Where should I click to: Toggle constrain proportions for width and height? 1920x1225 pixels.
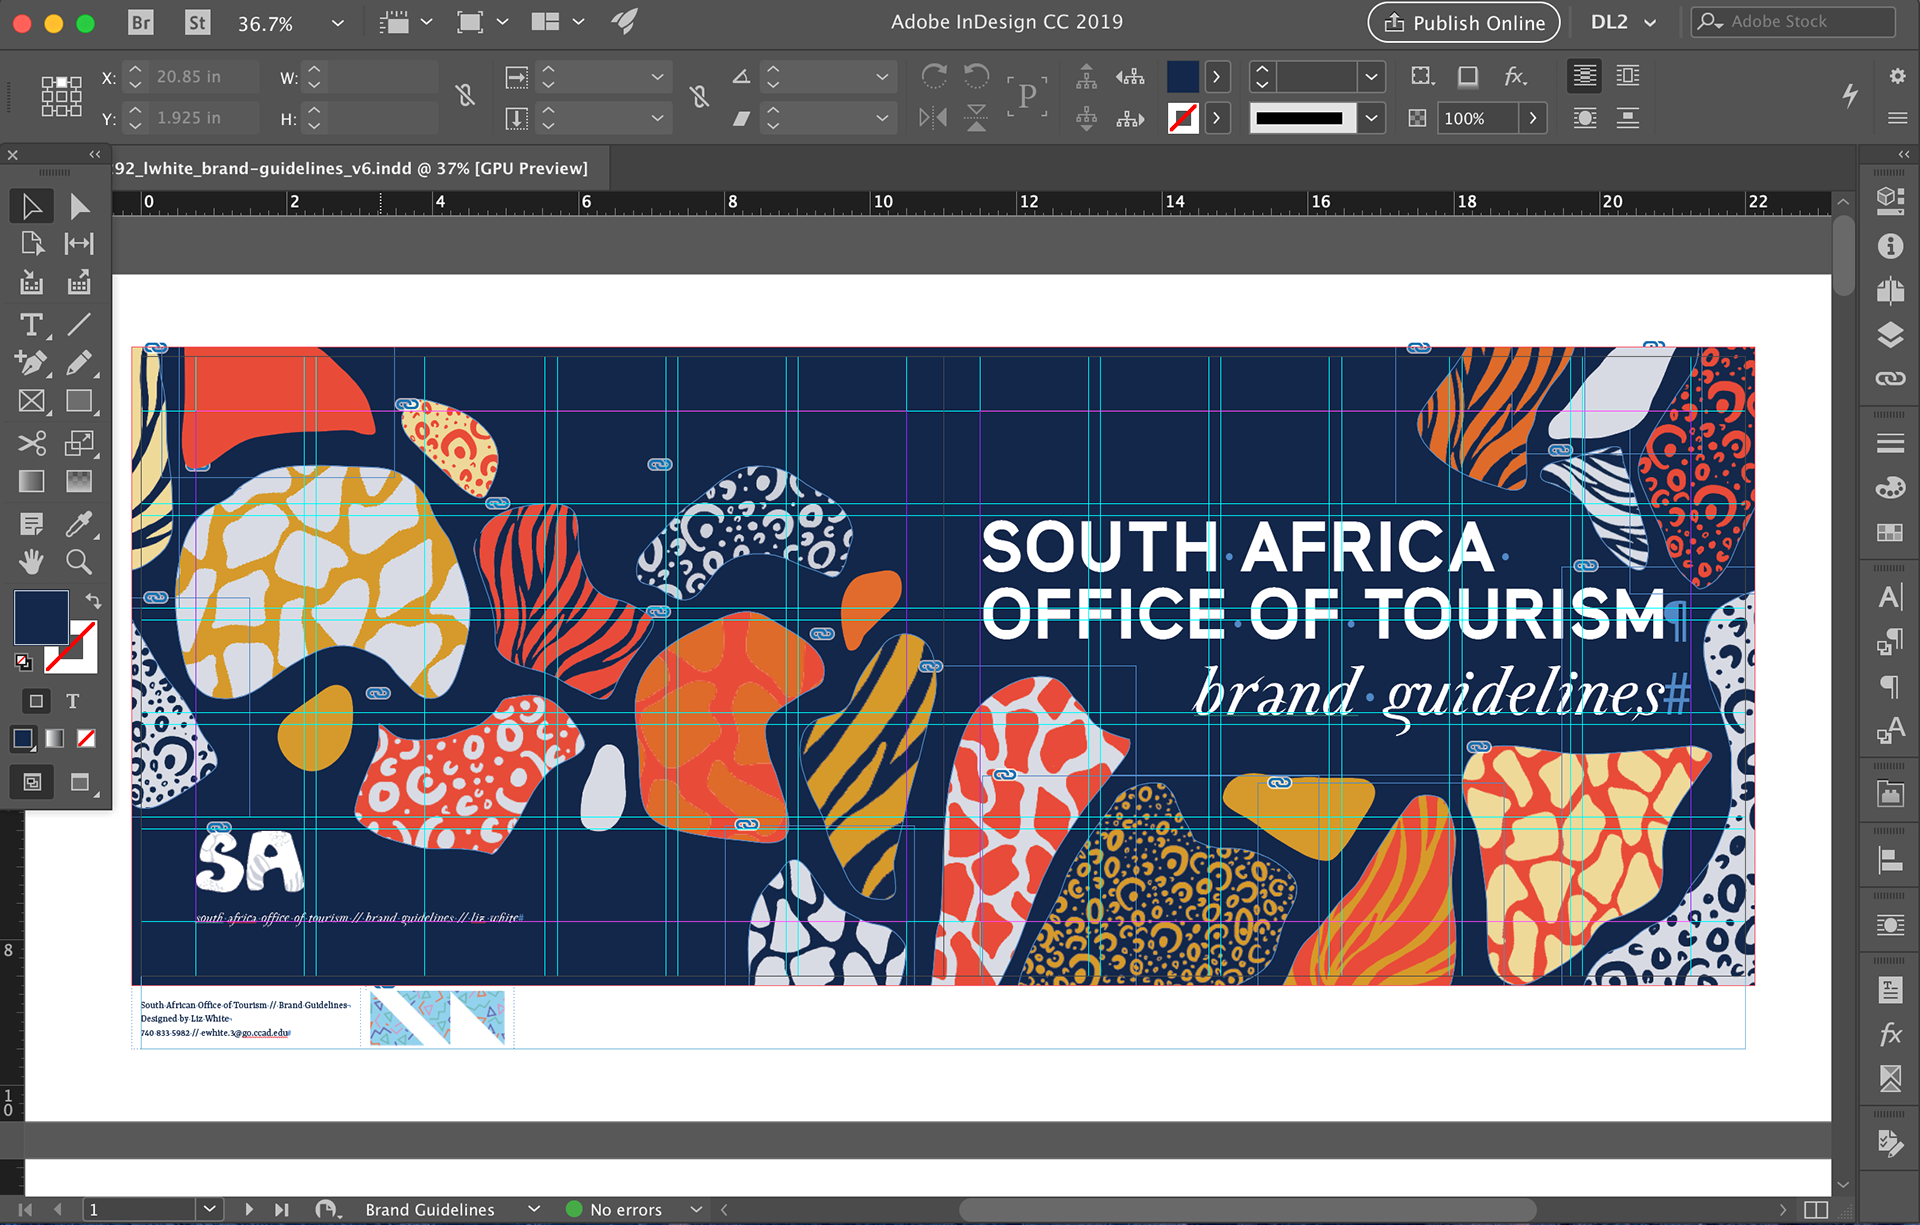pyautogui.click(x=465, y=96)
